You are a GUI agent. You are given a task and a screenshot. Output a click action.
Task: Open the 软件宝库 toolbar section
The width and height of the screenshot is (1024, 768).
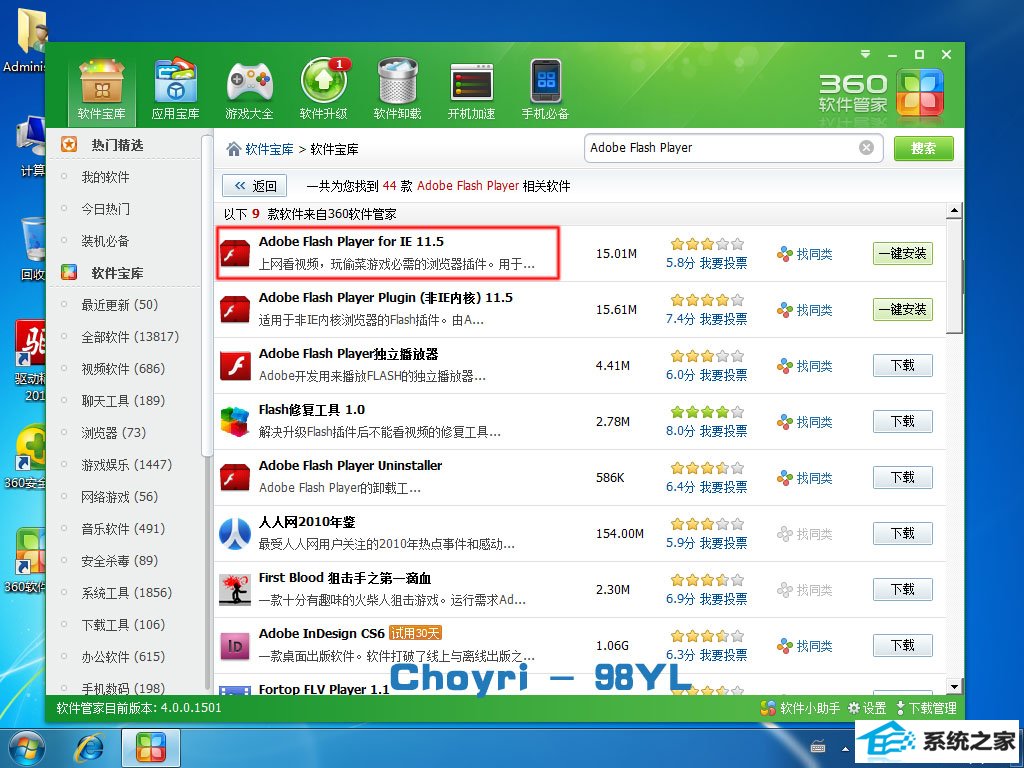101,90
